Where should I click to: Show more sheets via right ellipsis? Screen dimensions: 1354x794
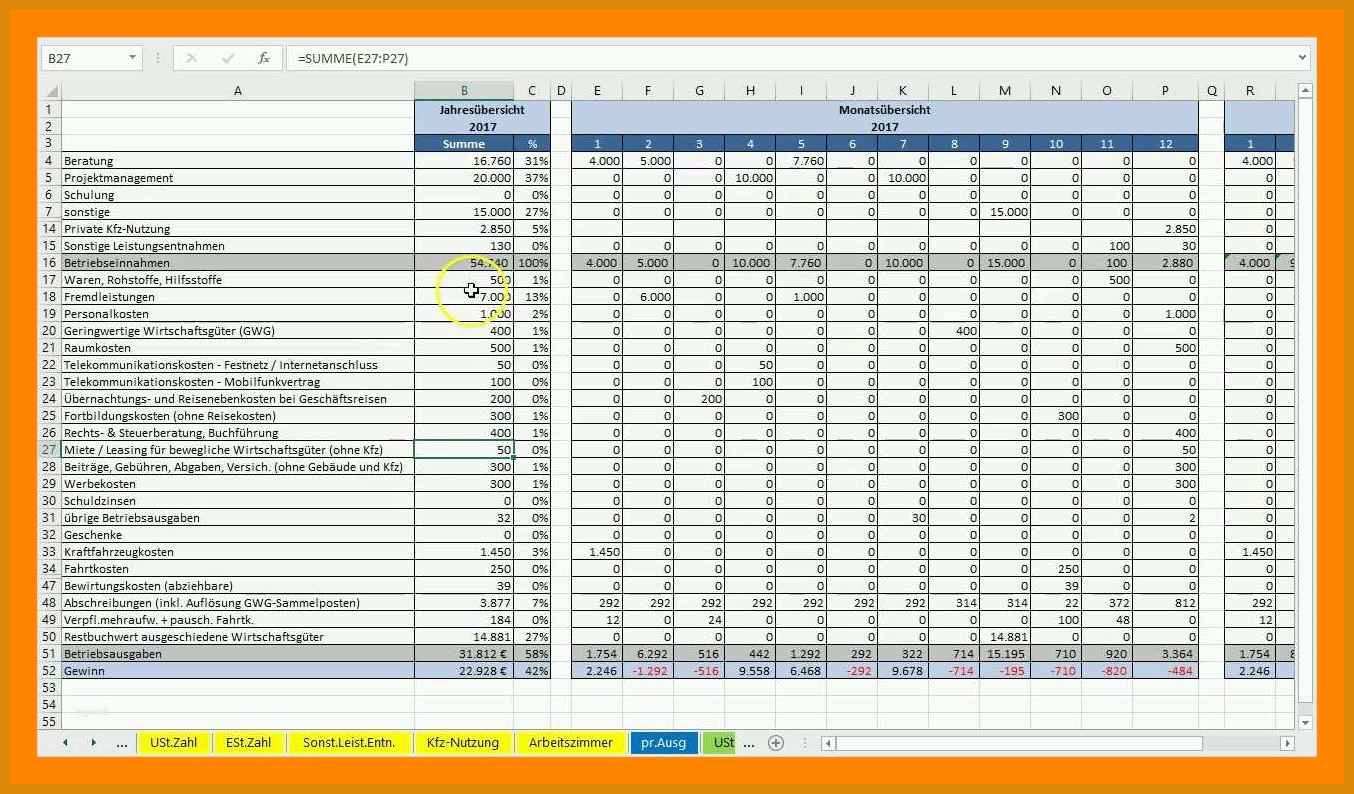749,743
